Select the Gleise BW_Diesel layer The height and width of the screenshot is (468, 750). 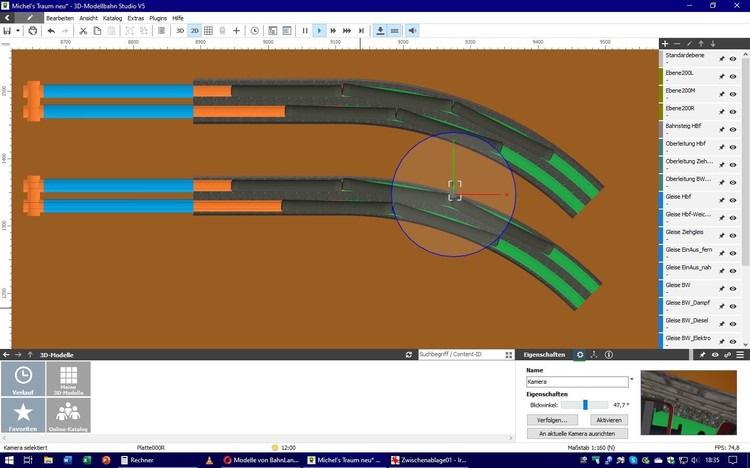coord(699,324)
